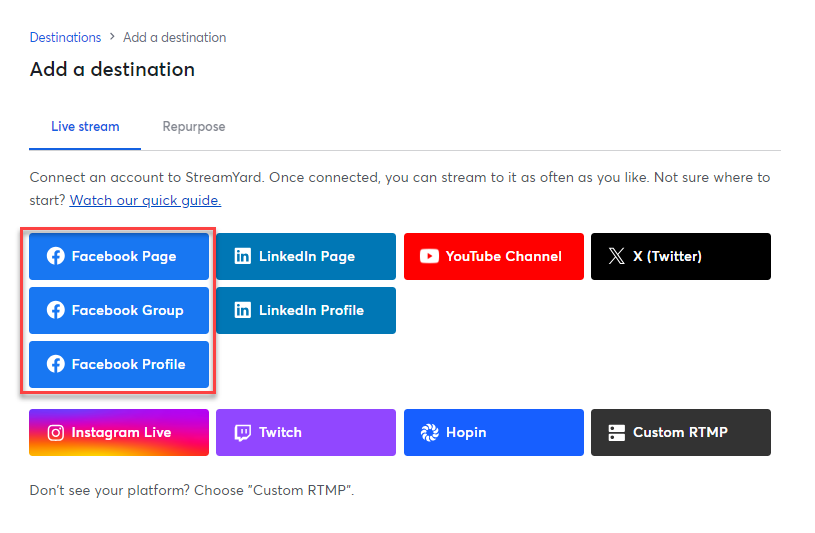The height and width of the screenshot is (533, 815).
Task: Click the X logo icon
Action: click(x=616, y=256)
